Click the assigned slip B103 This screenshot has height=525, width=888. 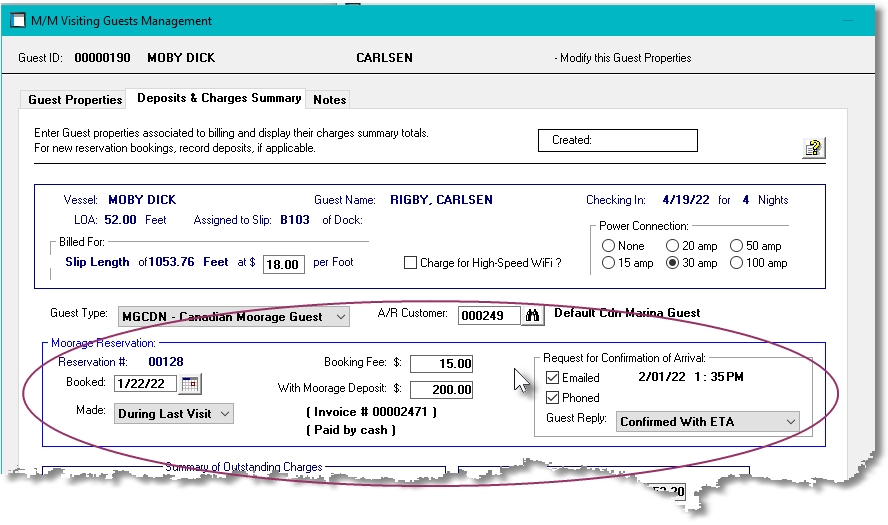tap(295, 220)
